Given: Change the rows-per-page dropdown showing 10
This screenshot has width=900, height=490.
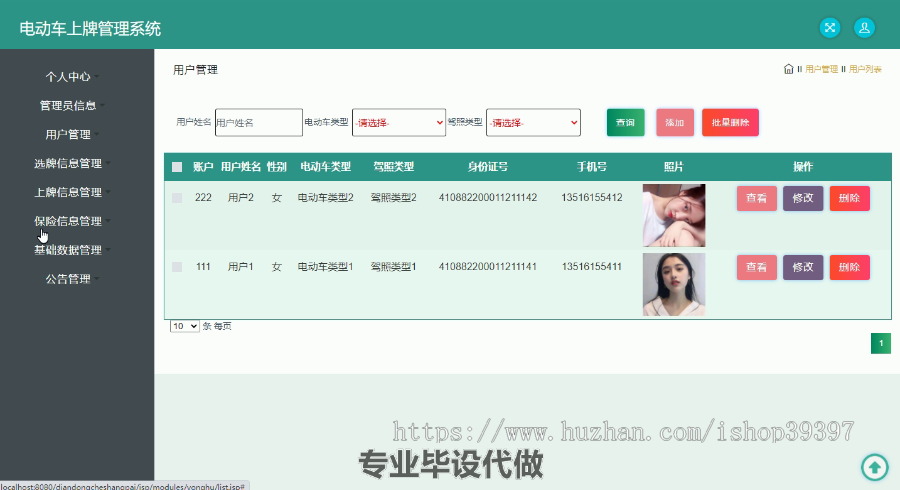Looking at the screenshot, I should tap(184, 326).
